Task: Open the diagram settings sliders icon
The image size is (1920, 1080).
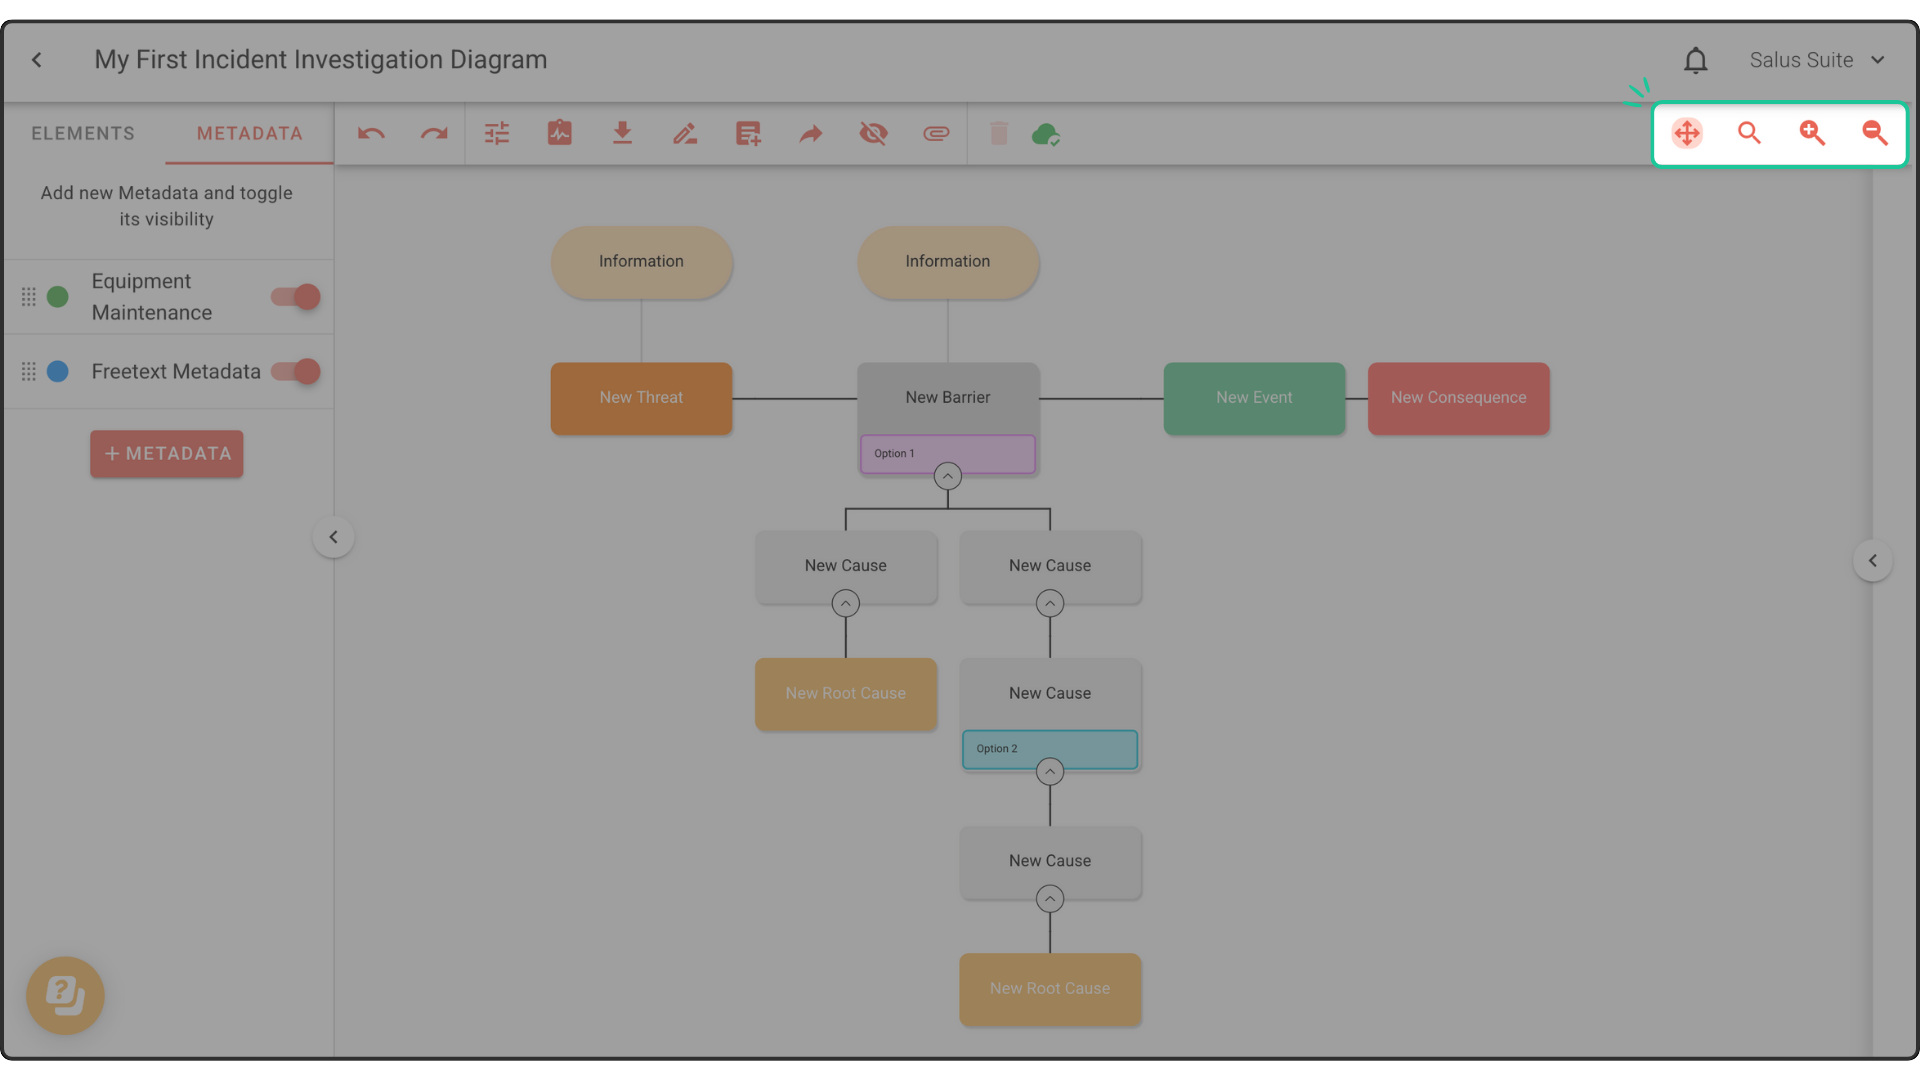Action: coord(497,134)
